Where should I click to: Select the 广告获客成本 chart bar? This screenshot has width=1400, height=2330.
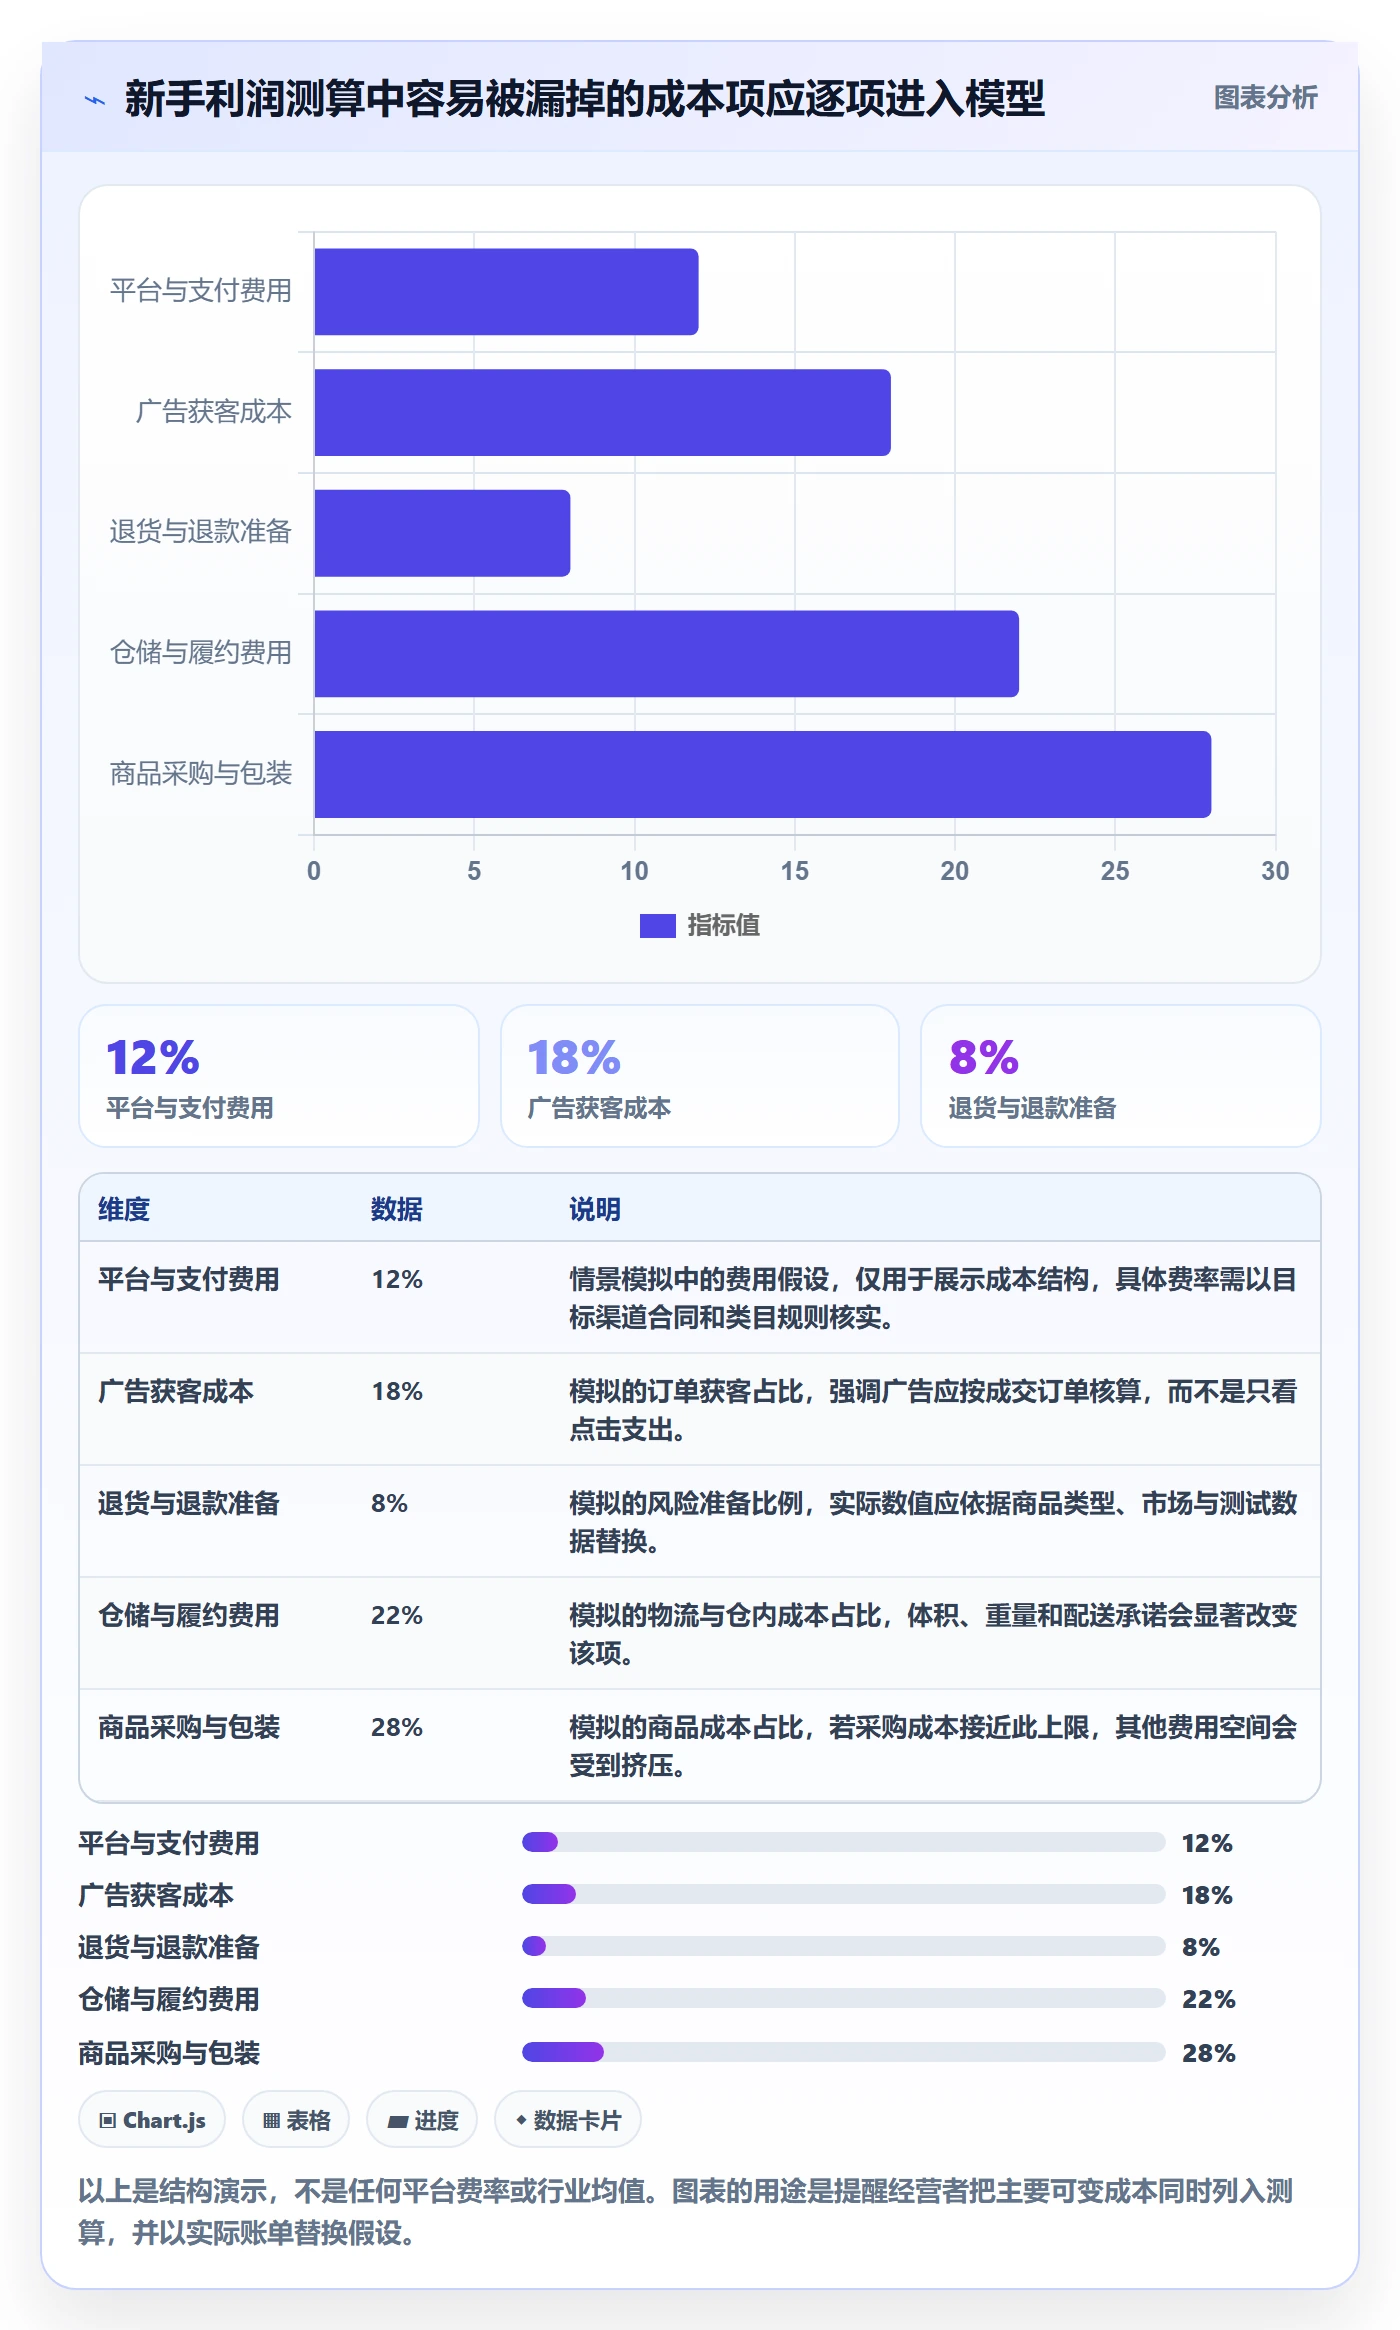[x=602, y=412]
